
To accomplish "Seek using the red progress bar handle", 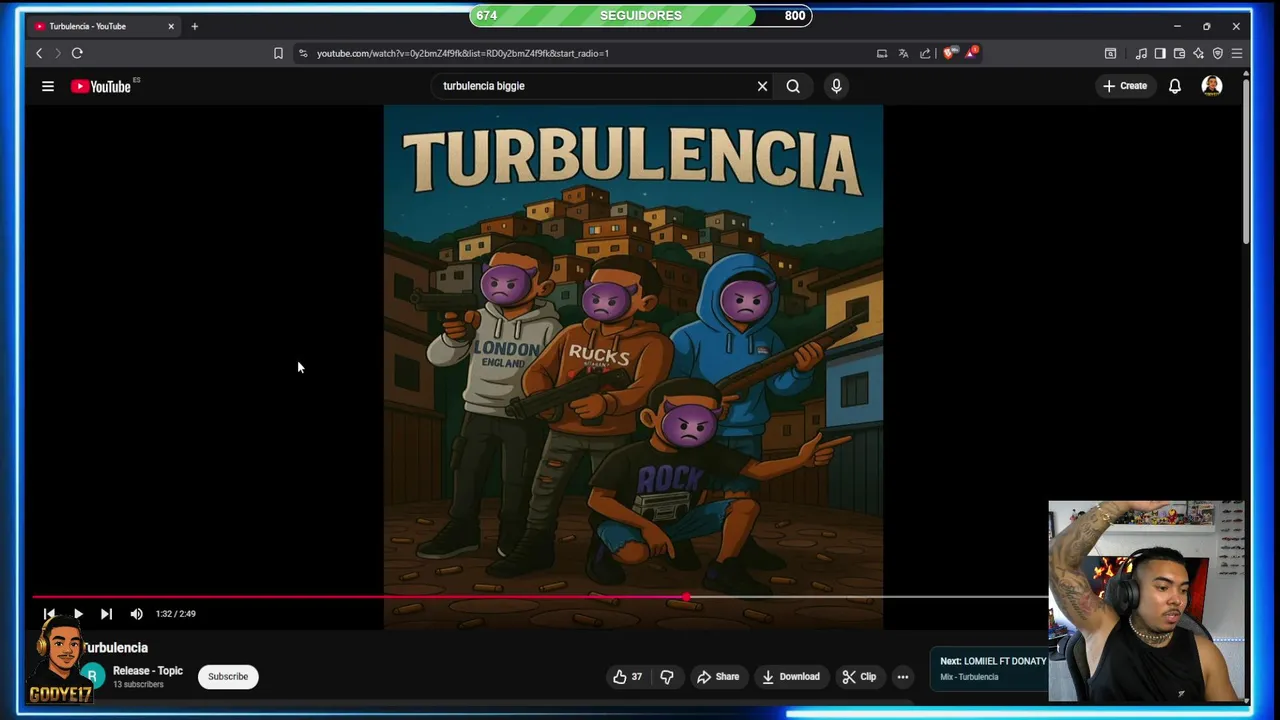I will coord(686,597).
